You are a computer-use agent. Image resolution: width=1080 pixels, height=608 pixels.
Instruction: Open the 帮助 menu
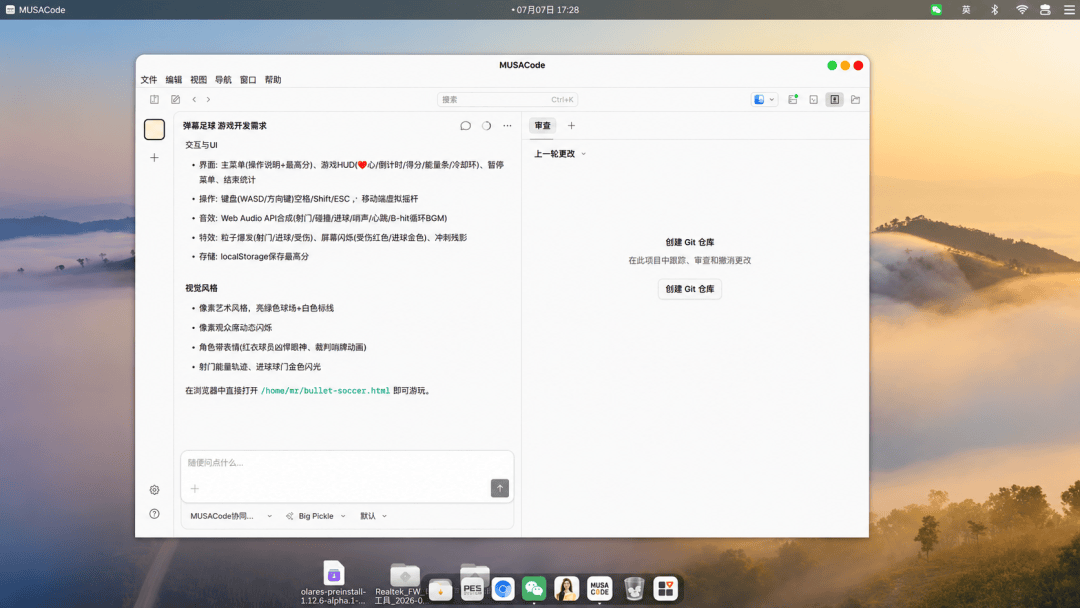coord(273,80)
